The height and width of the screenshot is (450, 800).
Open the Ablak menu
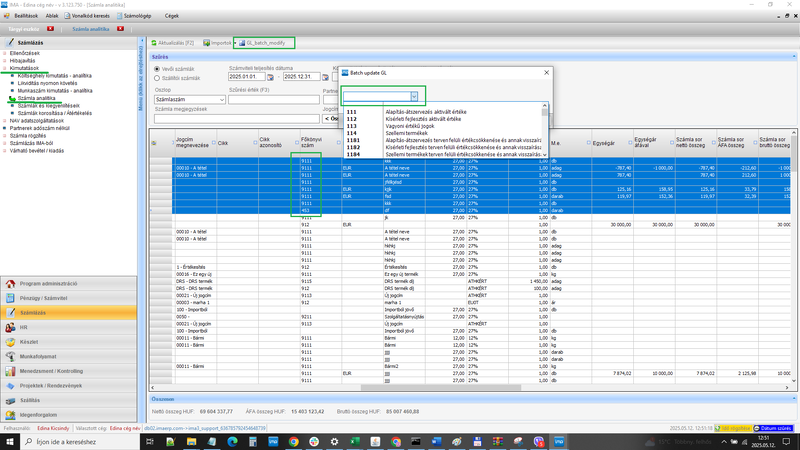(x=52, y=16)
